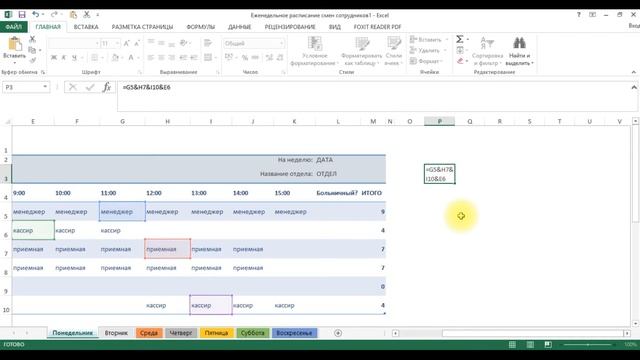Toggle Underline Ч formatting
The height and width of the screenshot is (360, 640).
[x=74, y=58]
